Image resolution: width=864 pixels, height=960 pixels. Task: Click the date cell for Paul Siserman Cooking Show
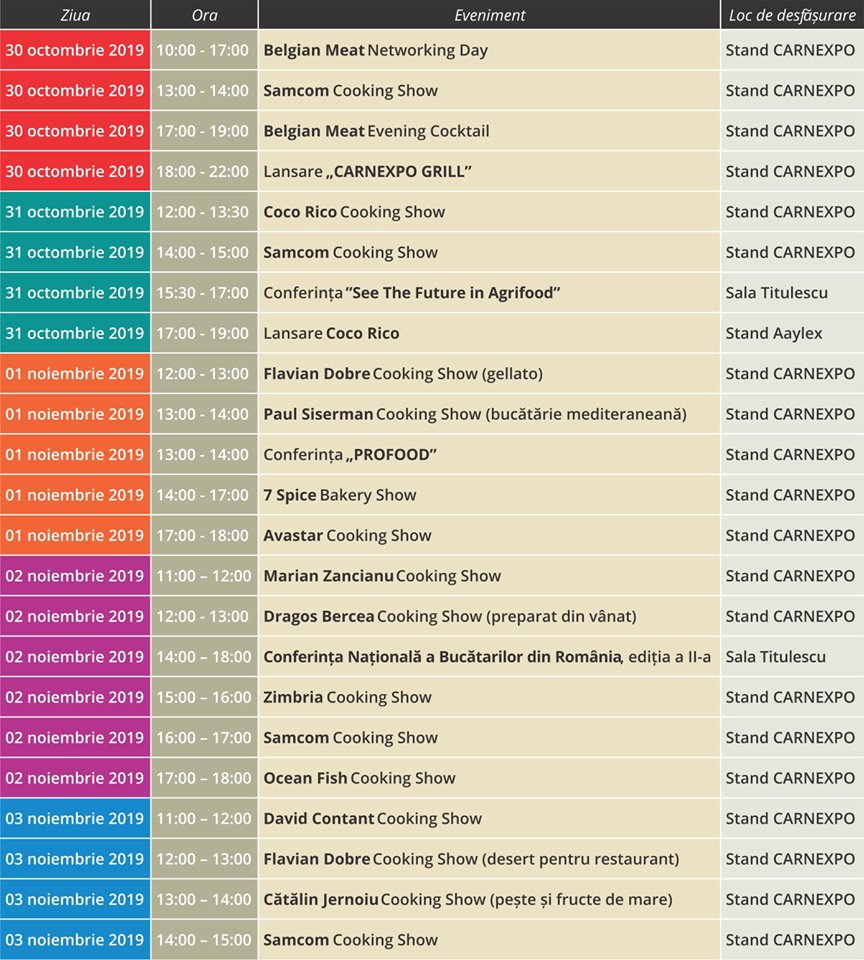click(75, 414)
